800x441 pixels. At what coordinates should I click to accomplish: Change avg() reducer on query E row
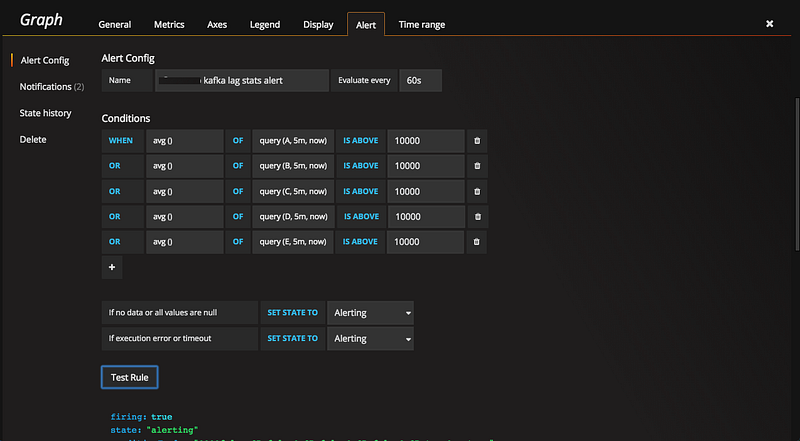185,242
